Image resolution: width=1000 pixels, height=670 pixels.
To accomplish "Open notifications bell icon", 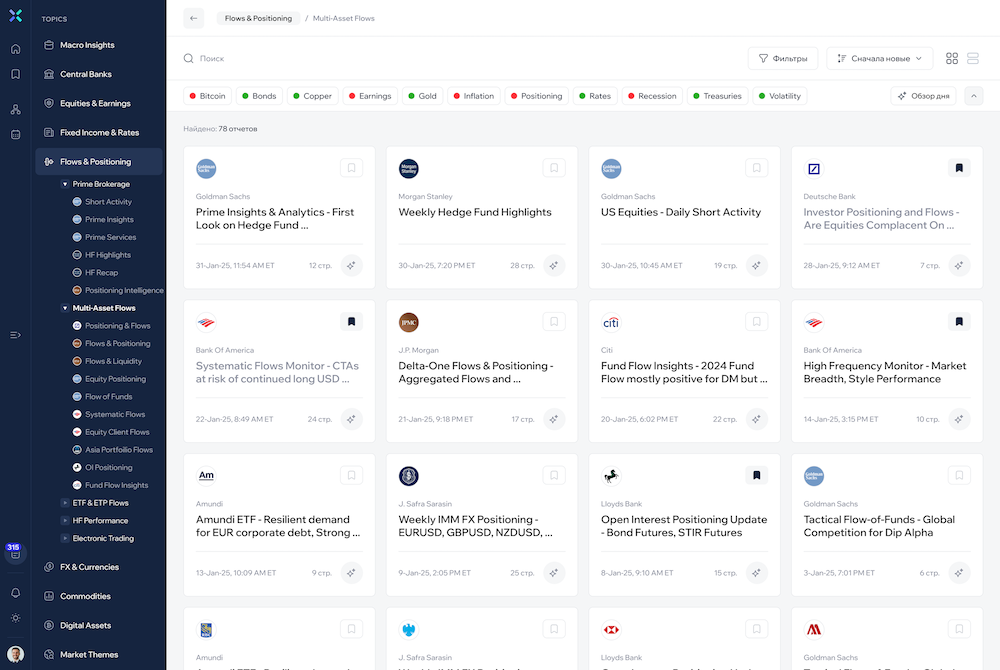I will [15, 593].
